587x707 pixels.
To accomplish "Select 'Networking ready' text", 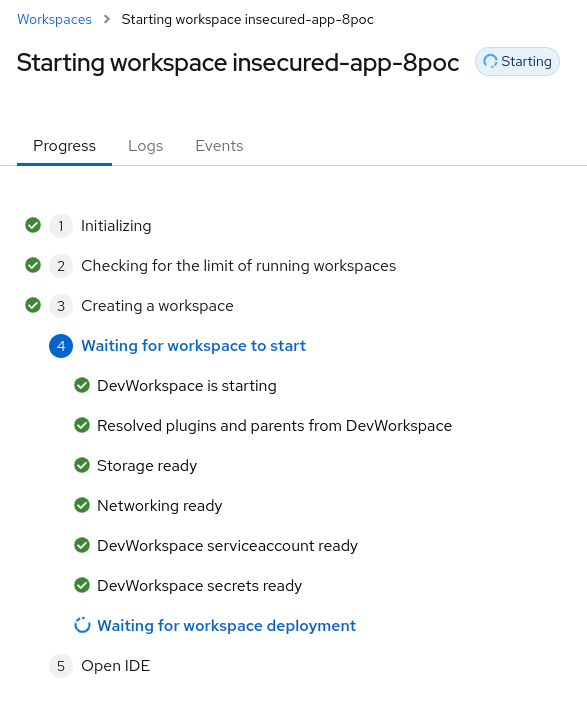I will coord(160,506).
